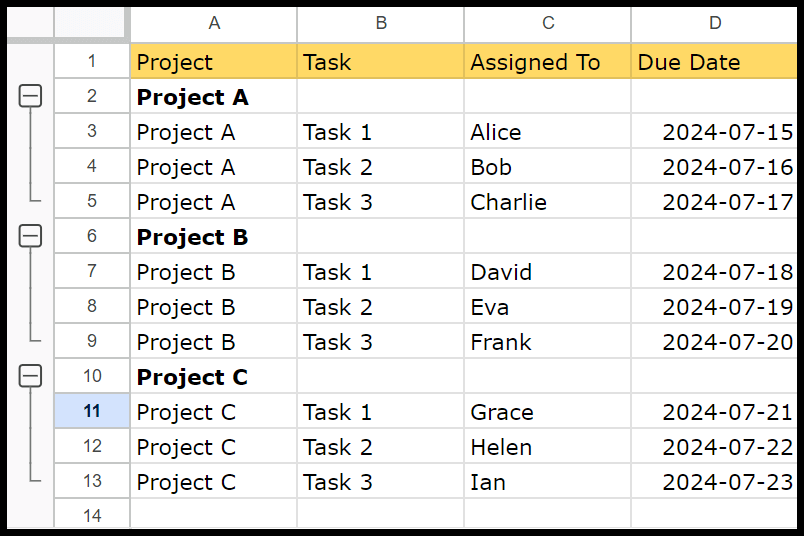Collapse the Project A row group
Viewport: 804px width, 536px height.
(x=30, y=96)
